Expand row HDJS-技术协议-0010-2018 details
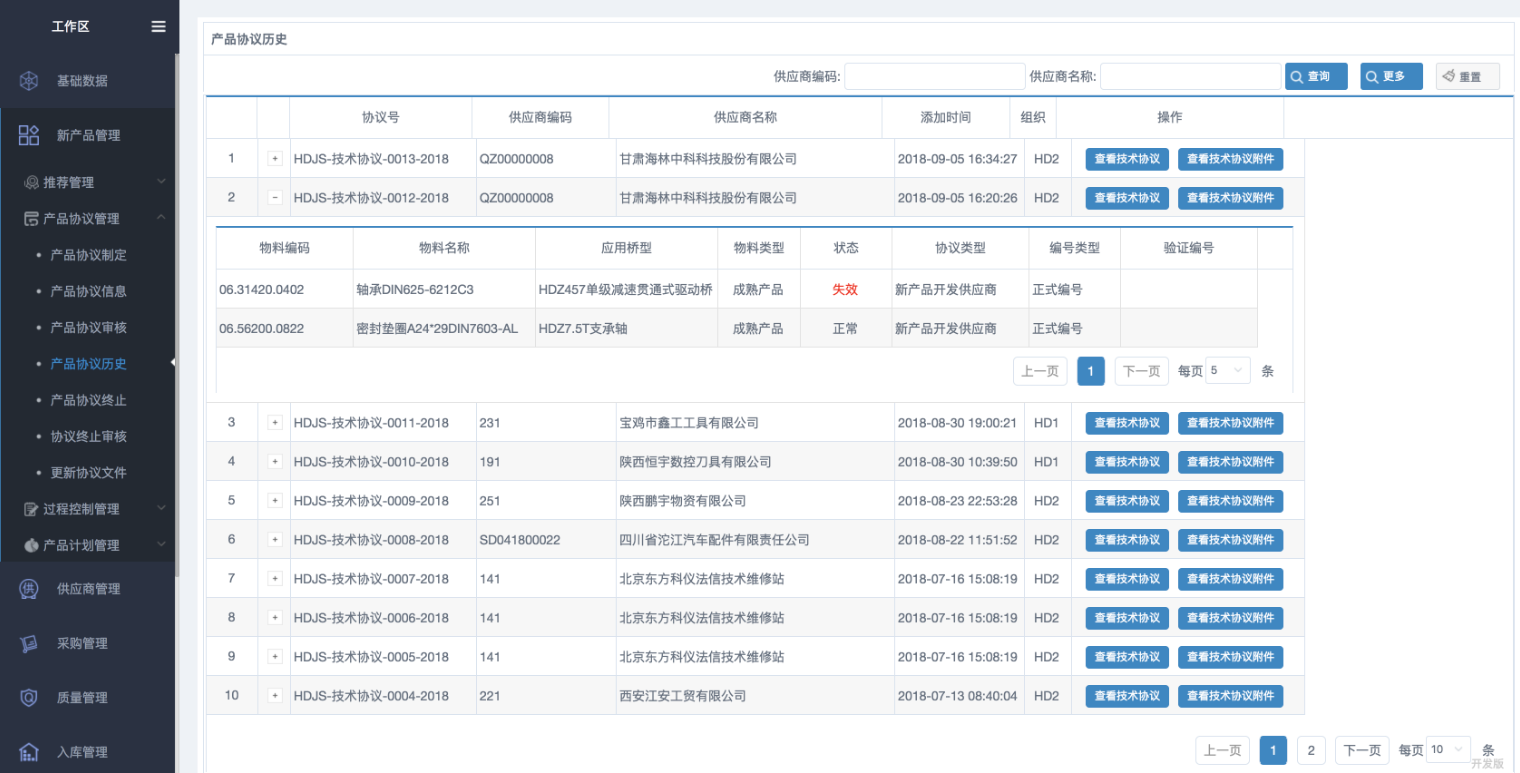 (275, 461)
